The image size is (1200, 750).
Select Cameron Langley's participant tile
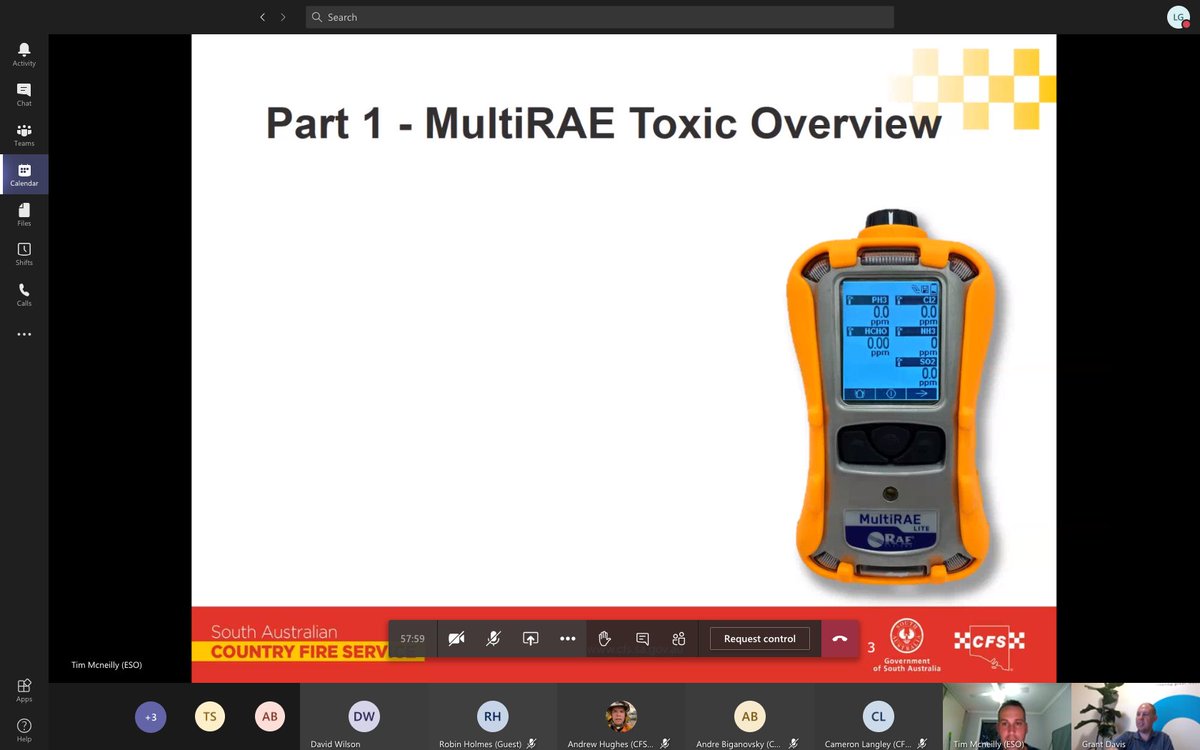click(878, 717)
